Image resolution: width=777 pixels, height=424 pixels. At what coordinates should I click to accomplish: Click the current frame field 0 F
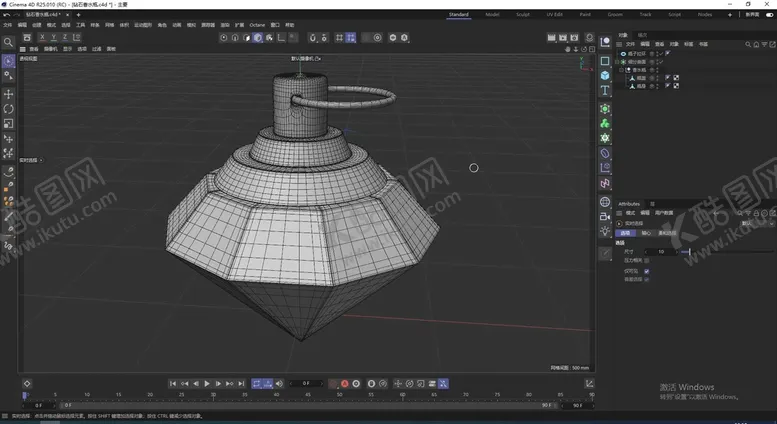click(x=306, y=383)
